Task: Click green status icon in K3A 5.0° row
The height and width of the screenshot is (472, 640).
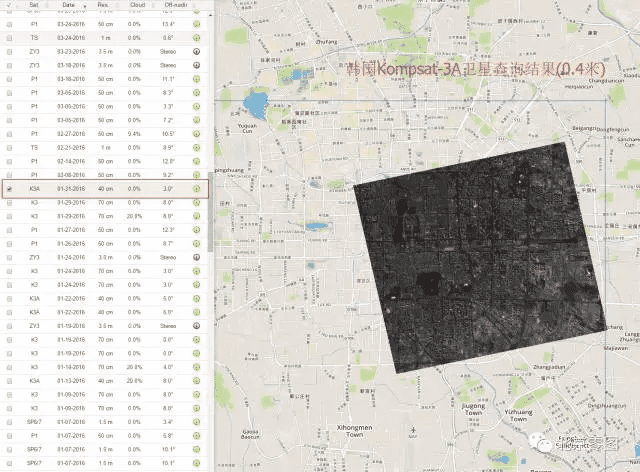Action: click(x=196, y=298)
